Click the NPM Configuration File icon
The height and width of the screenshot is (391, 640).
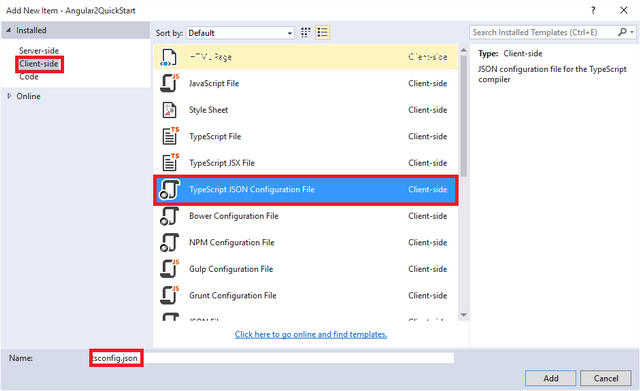(169, 242)
